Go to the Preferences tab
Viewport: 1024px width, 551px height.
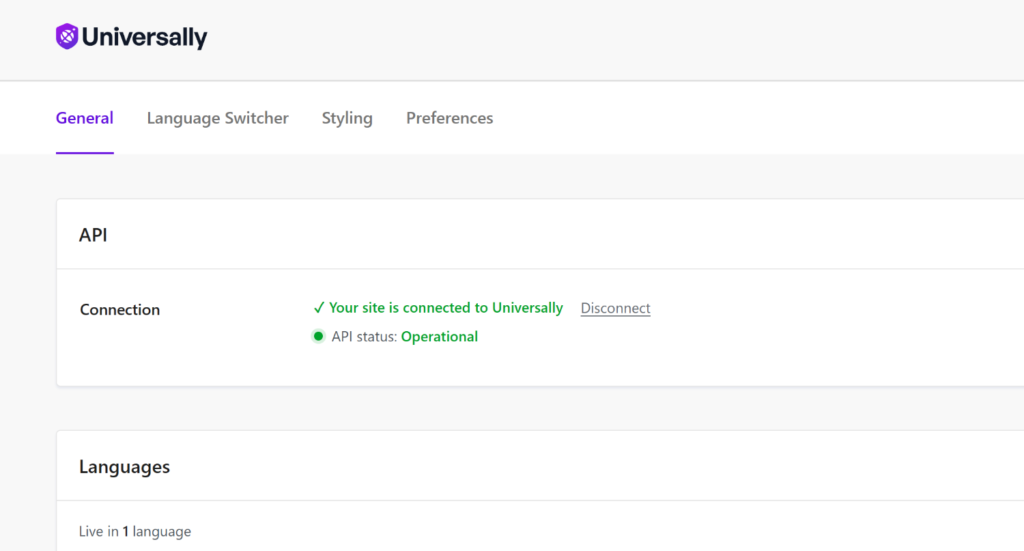(x=449, y=118)
